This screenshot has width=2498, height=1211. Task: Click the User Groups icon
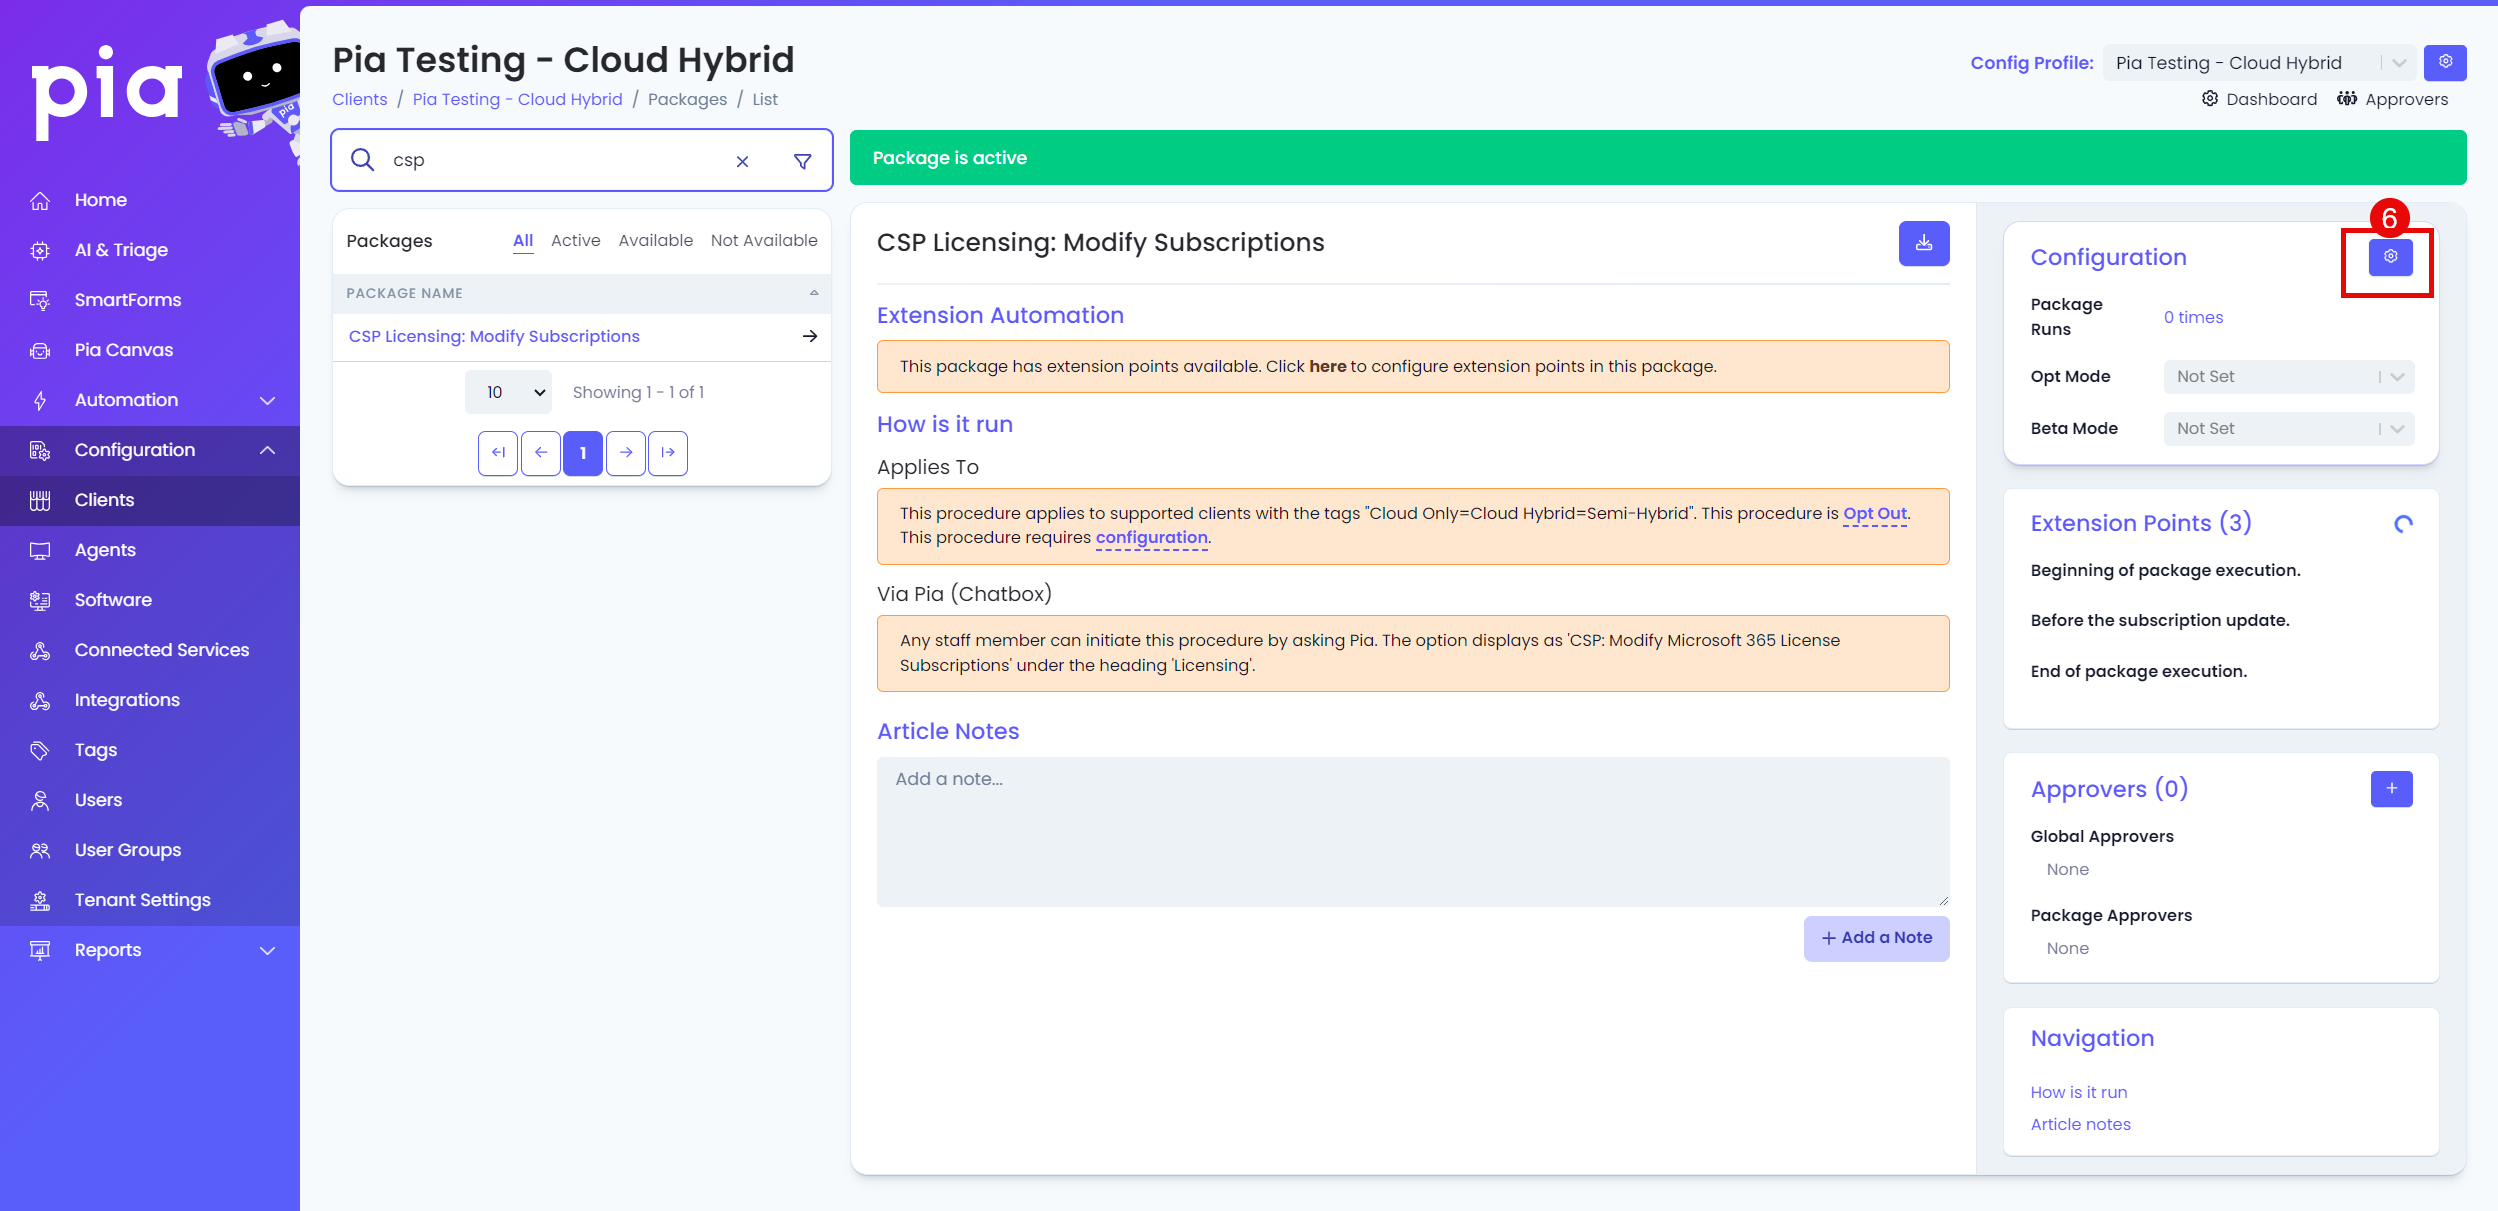pyautogui.click(x=40, y=851)
